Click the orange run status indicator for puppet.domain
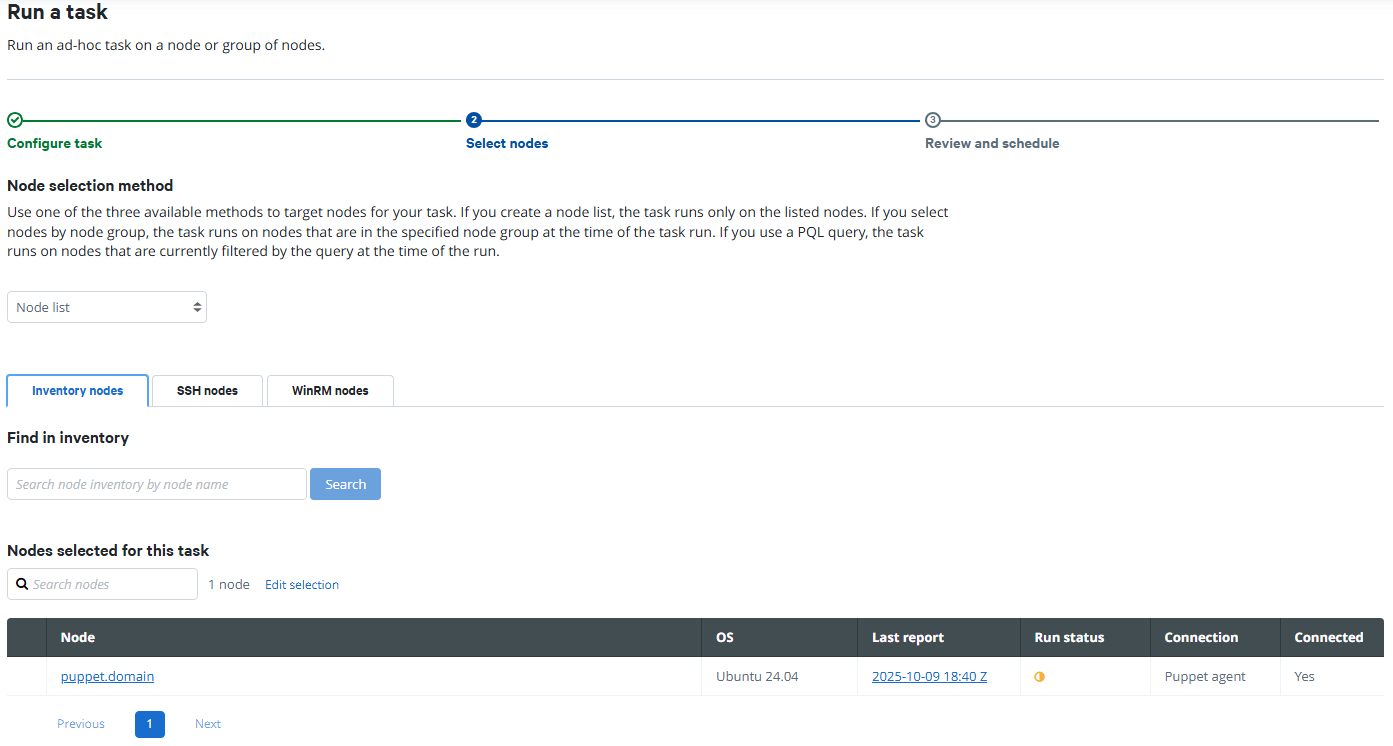 1039,676
